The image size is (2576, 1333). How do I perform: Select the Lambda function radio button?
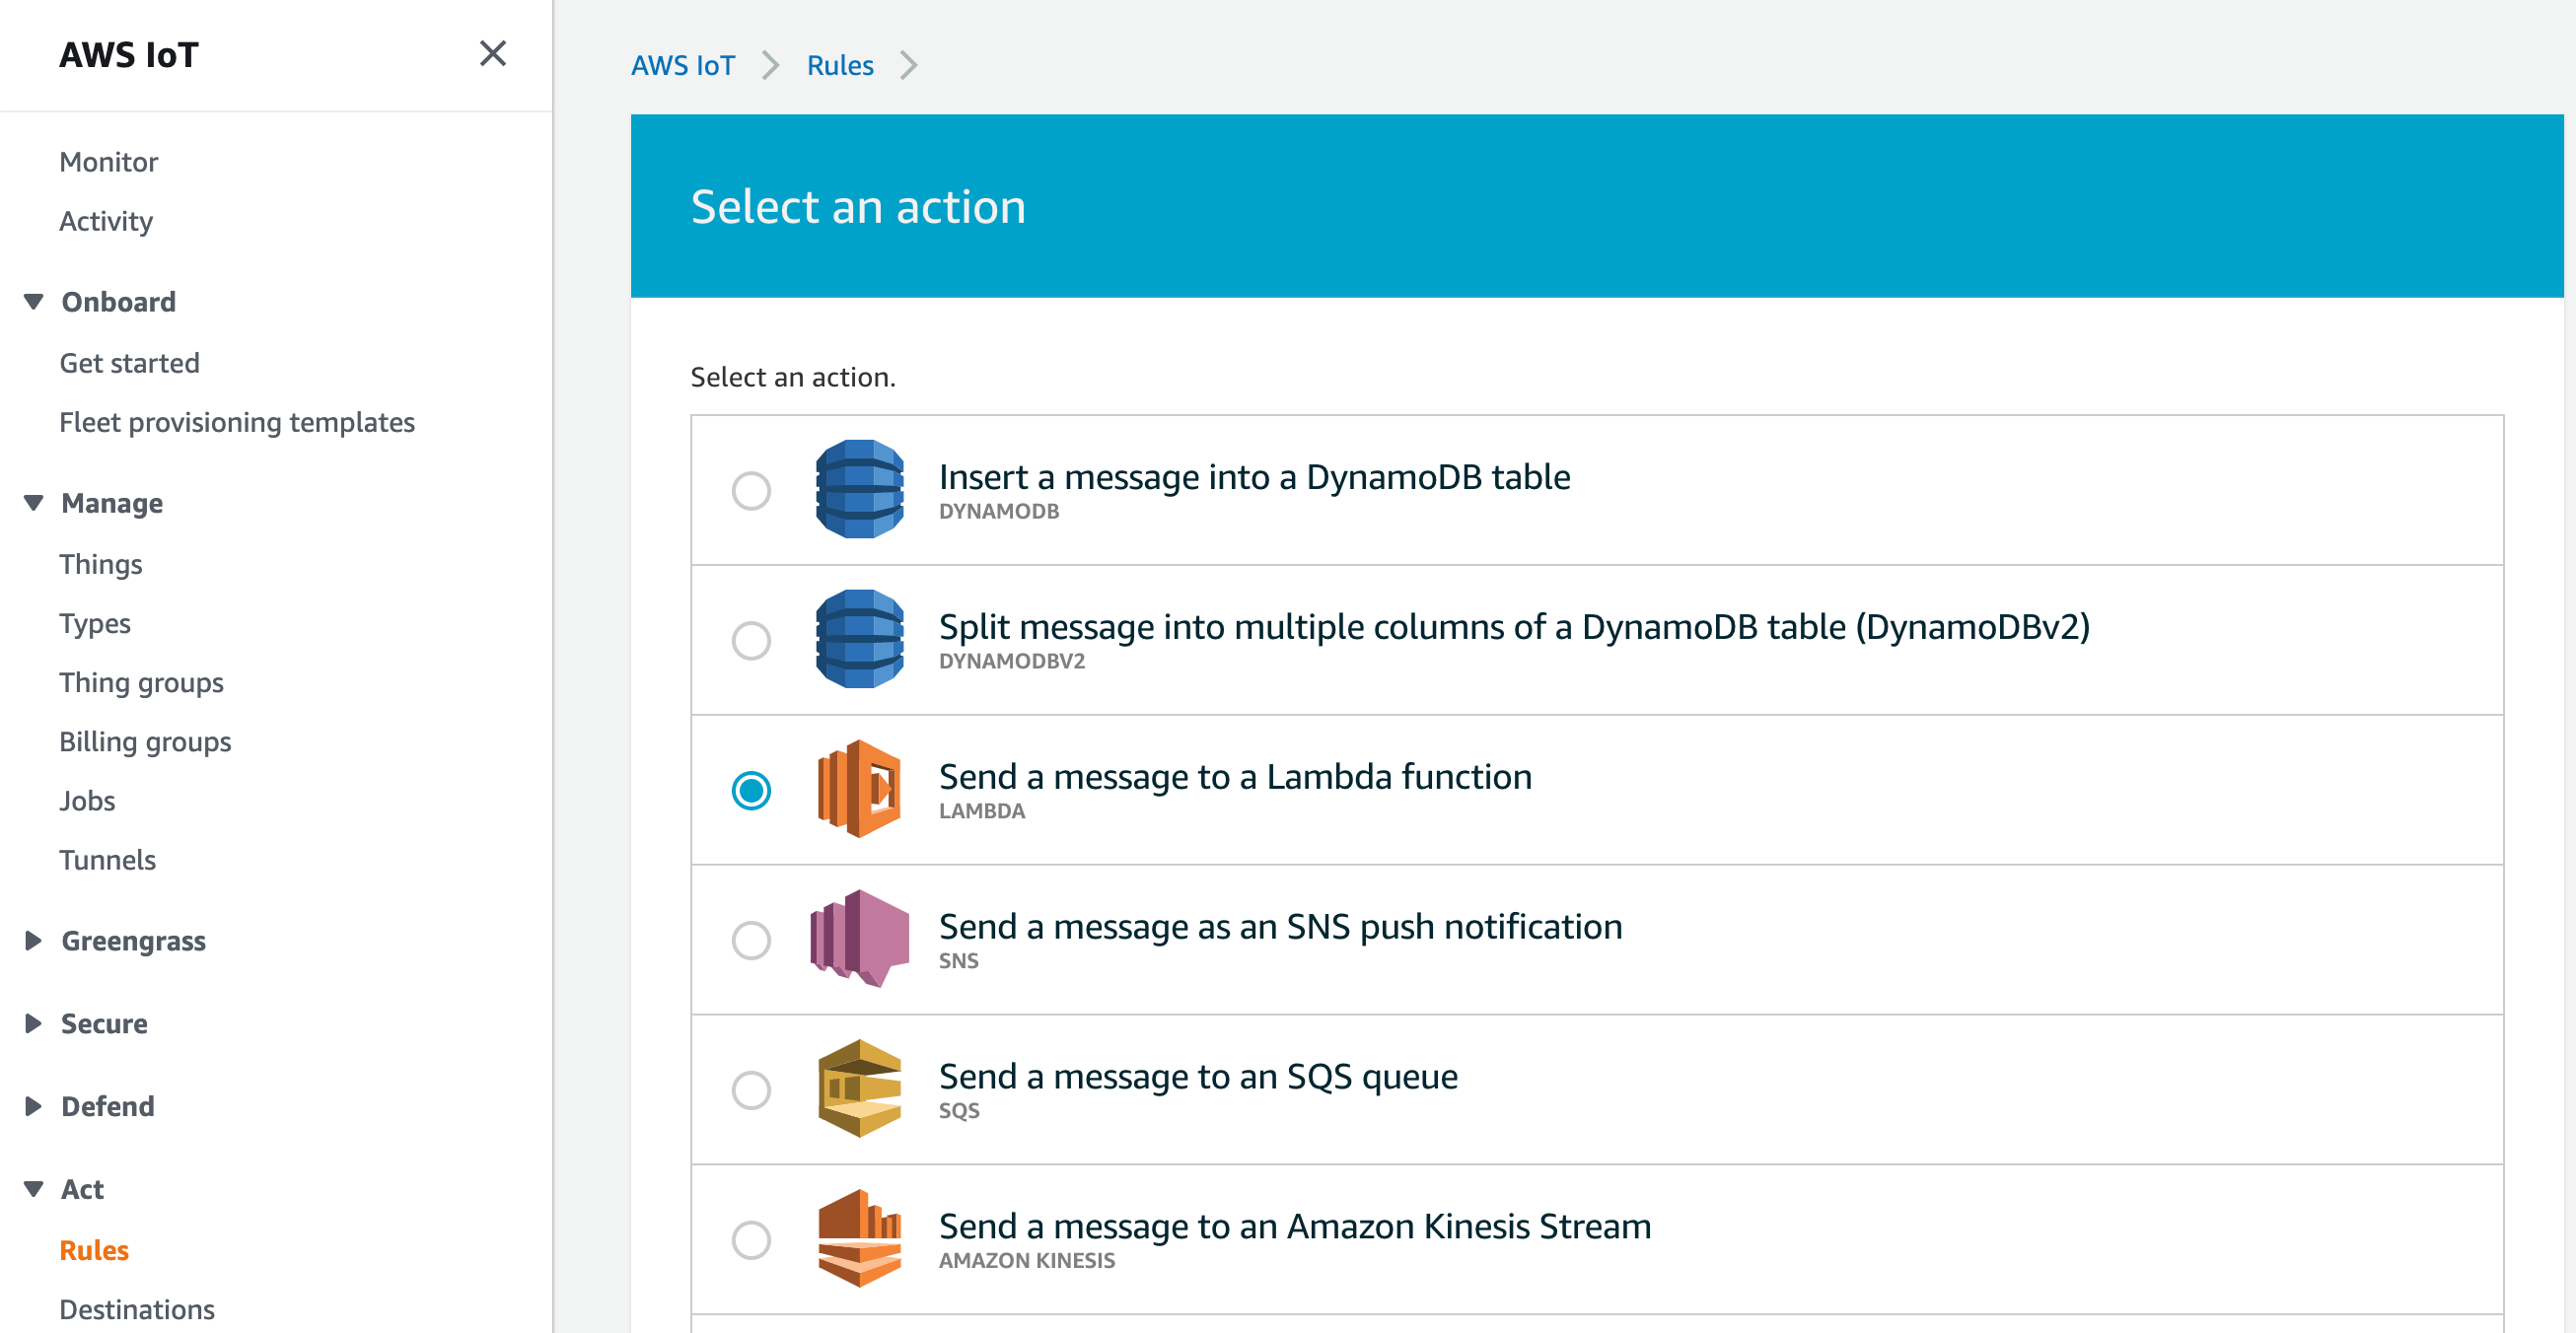tap(751, 791)
